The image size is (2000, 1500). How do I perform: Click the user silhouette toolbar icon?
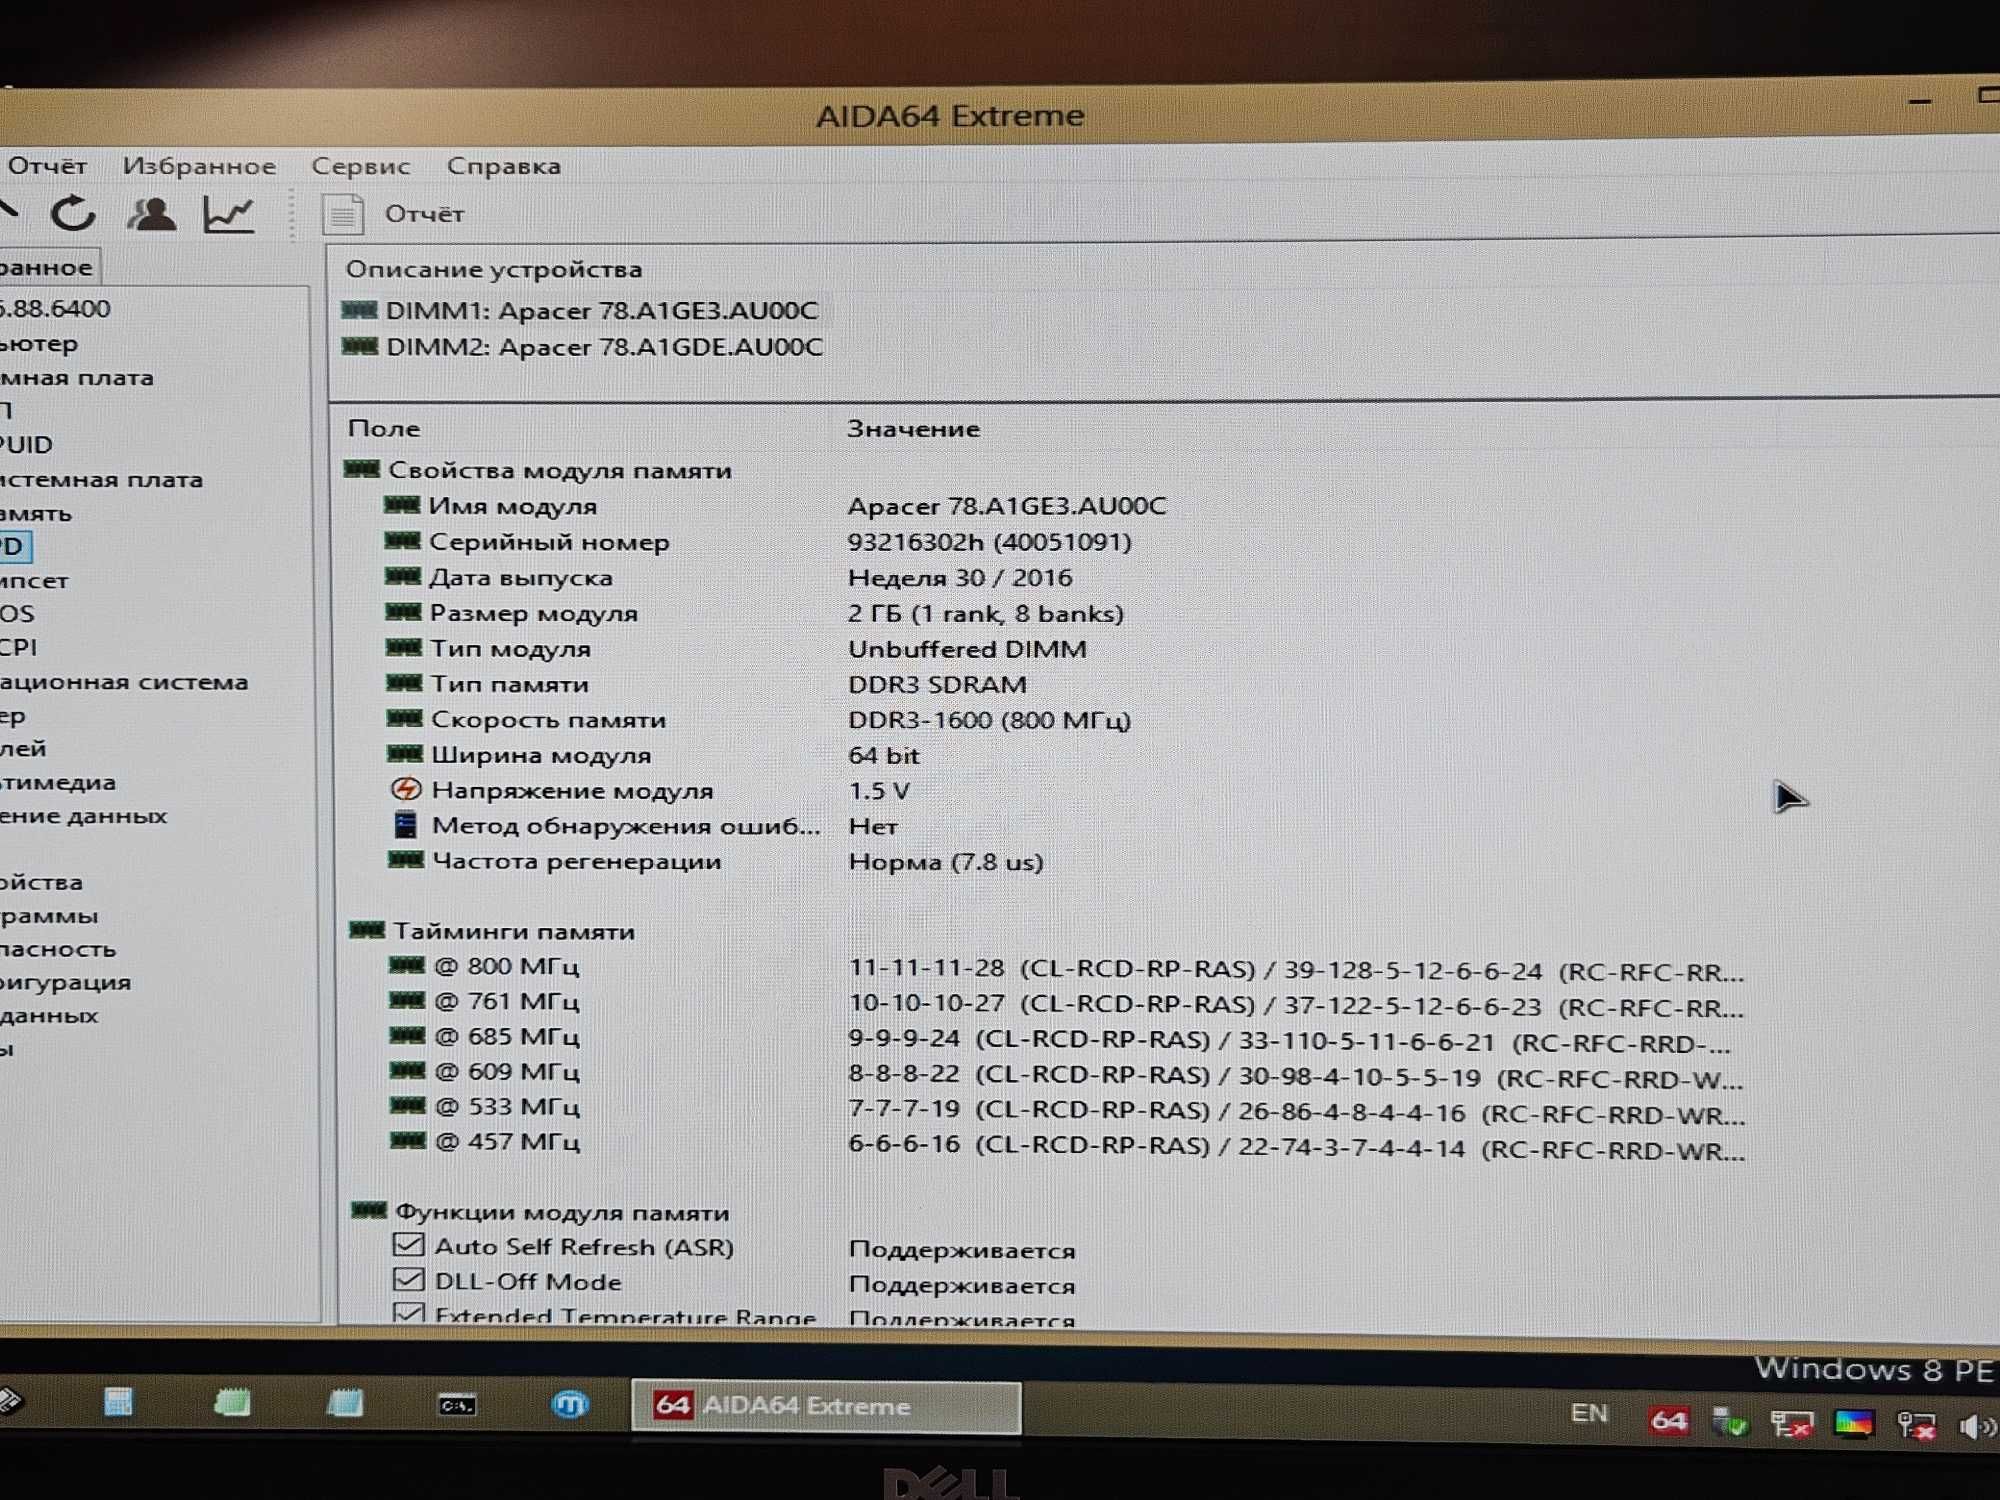point(151,213)
